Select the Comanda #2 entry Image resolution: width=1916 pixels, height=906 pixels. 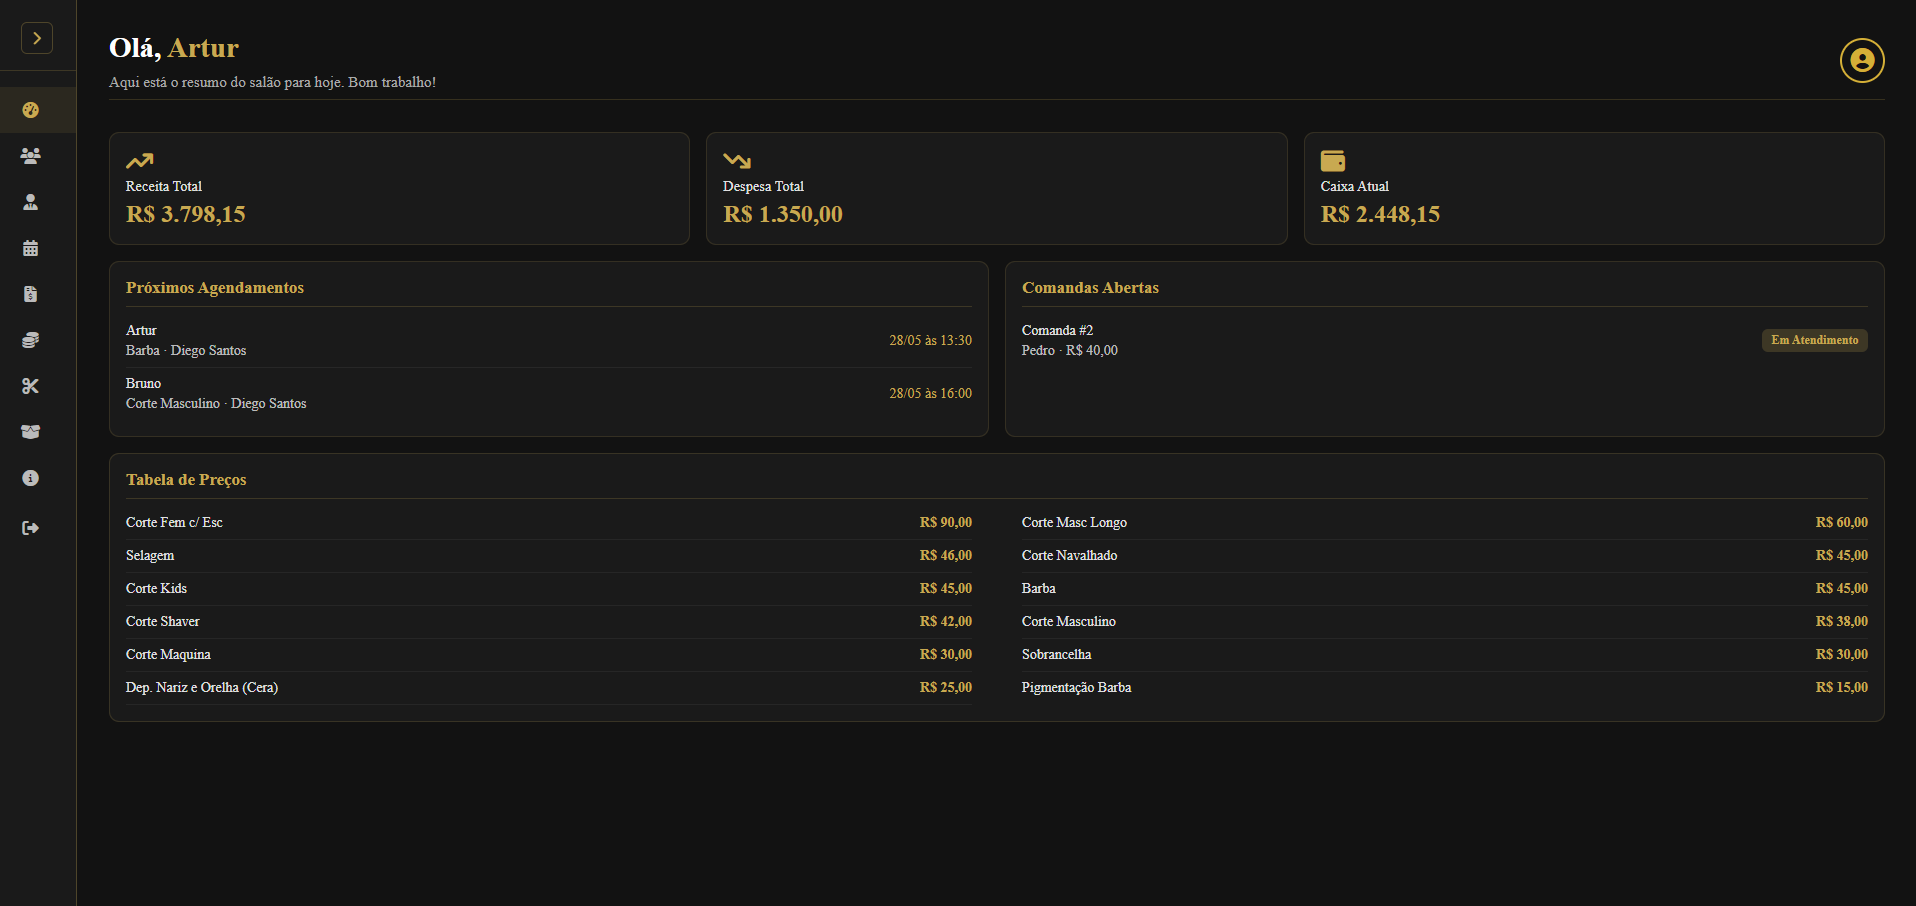point(1444,340)
